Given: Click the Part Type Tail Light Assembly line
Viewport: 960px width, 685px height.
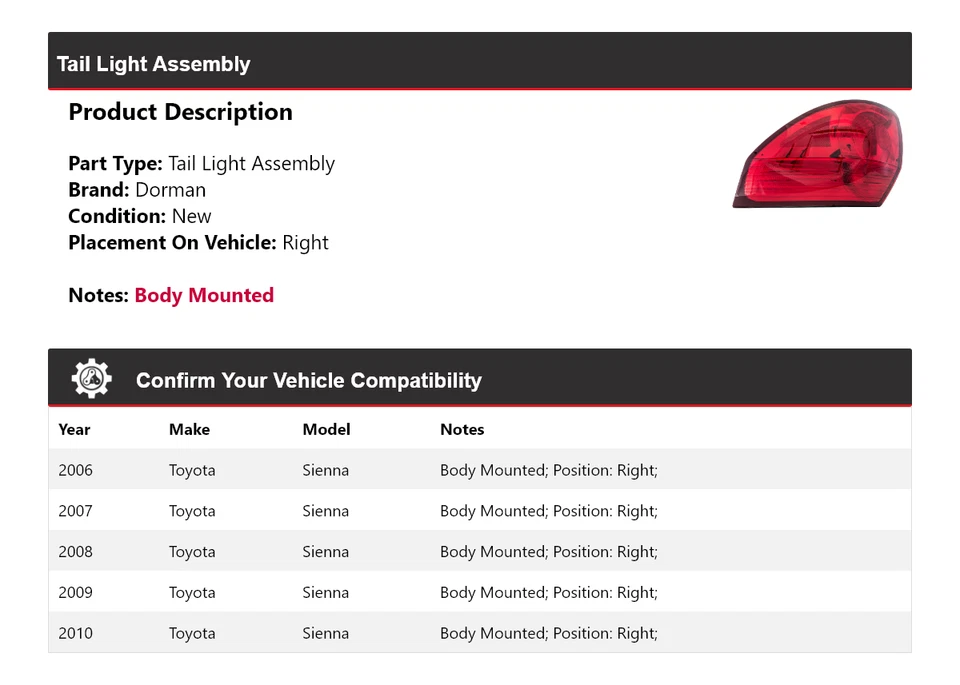Looking at the screenshot, I should click(201, 164).
